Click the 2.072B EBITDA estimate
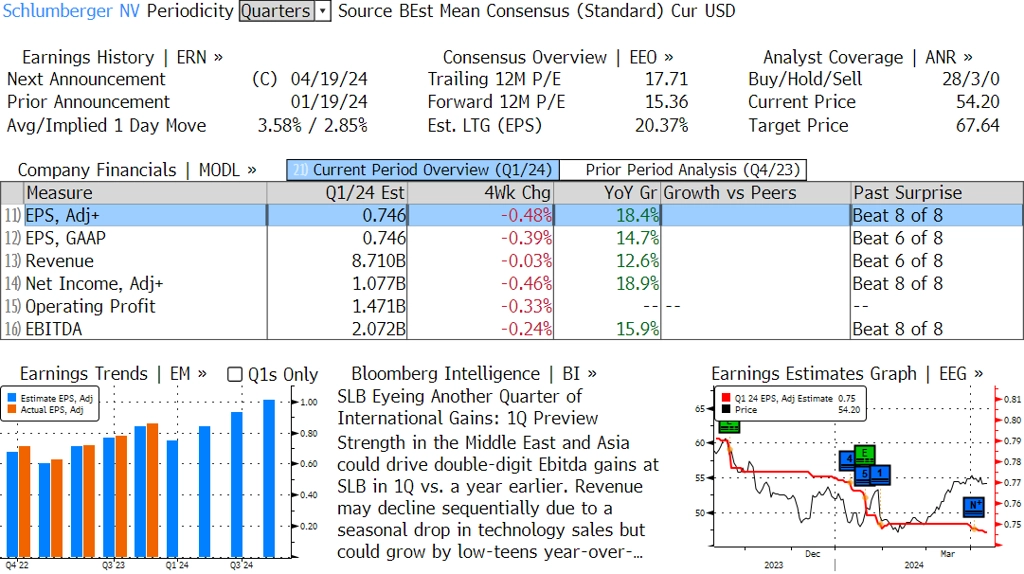Image resolution: width=1024 pixels, height=574 pixels. pos(378,328)
